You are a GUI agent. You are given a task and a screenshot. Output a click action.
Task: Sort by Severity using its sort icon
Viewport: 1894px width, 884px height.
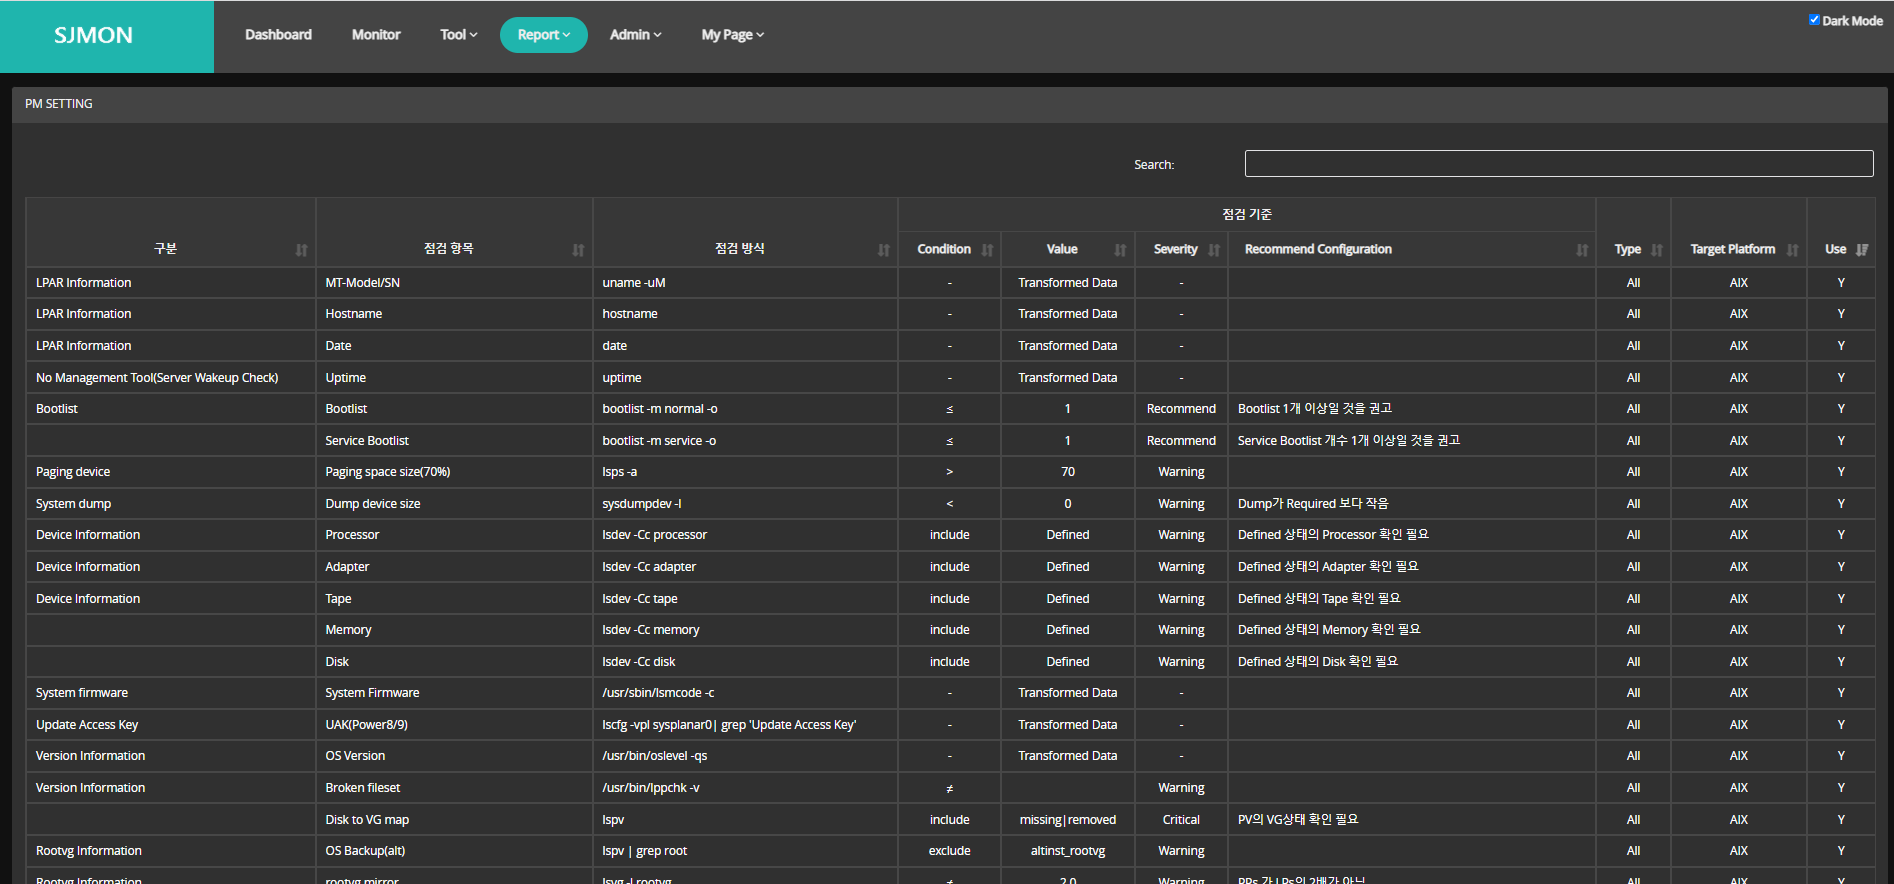[1214, 250]
